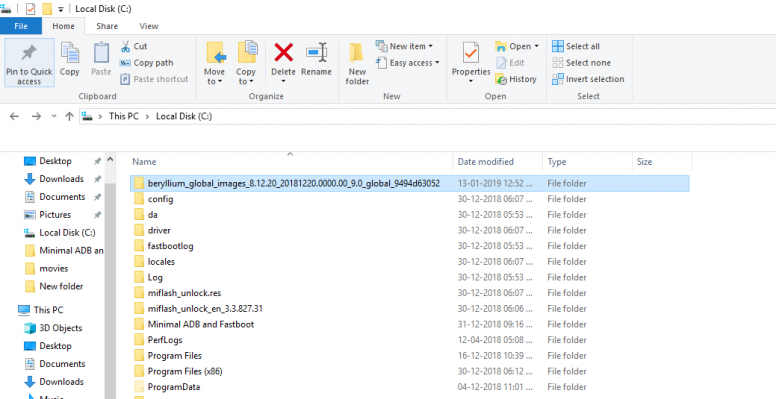The height and width of the screenshot is (399, 776).
Task: Select This PC in navigation pane
Action: click(48, 310)
